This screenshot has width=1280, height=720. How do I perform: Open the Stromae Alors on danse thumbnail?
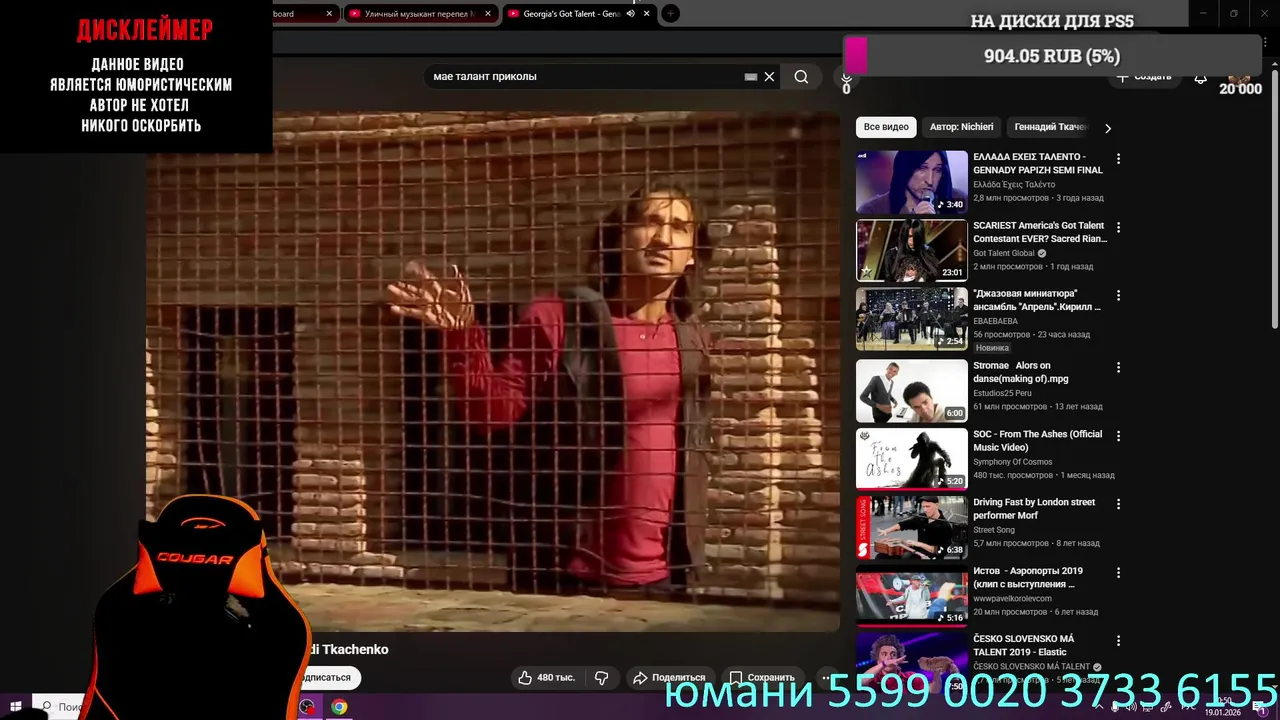pos(911,391)
